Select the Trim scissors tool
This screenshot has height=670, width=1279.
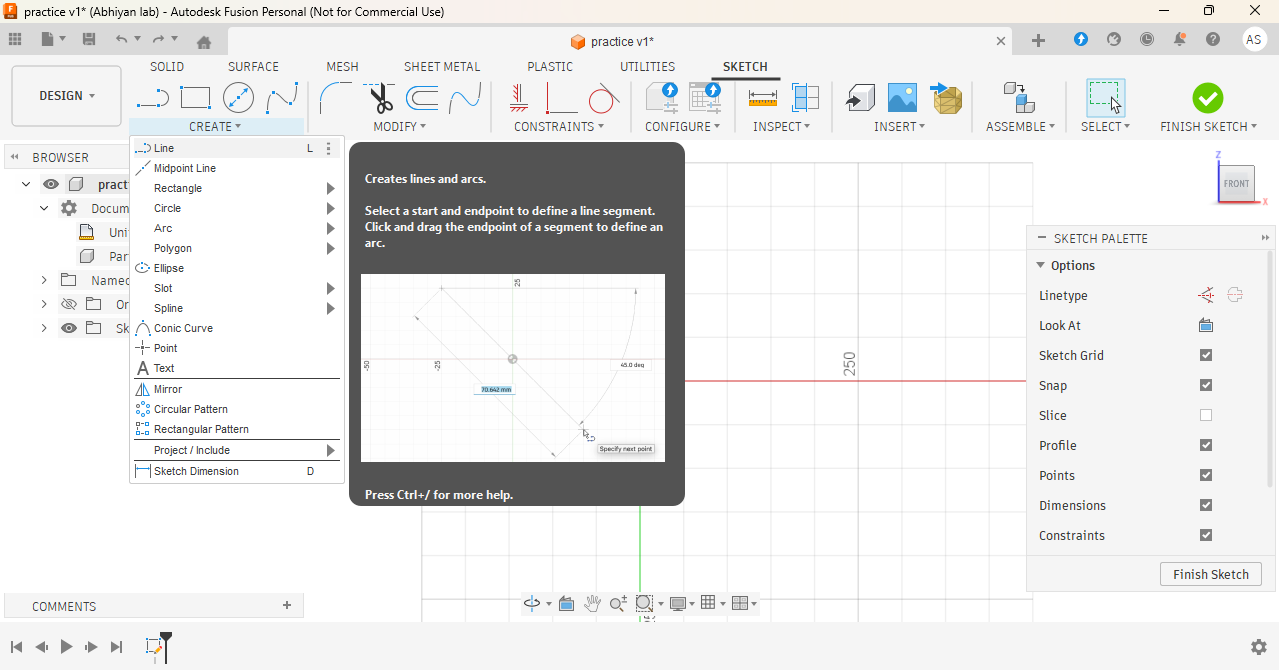[380, 98]
